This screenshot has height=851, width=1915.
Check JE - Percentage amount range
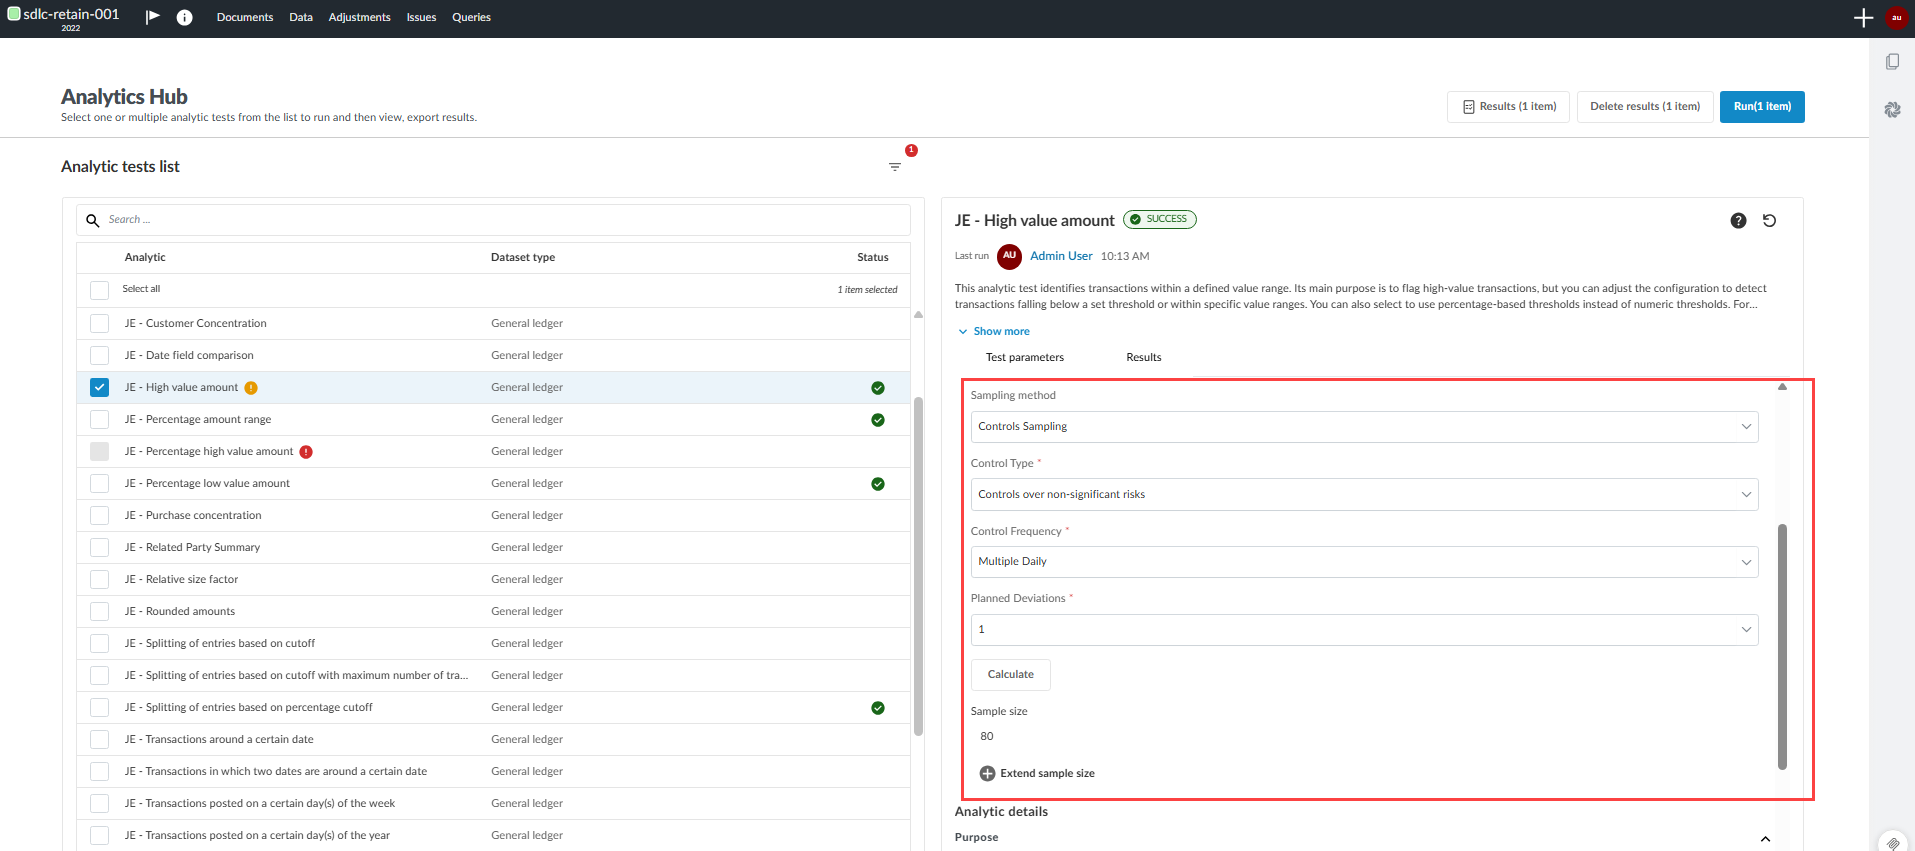coord(99,420)
